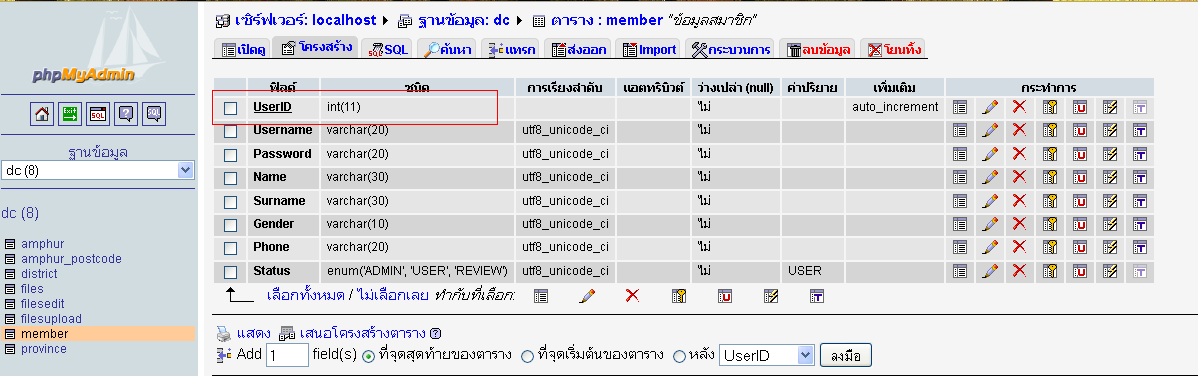Add fulltext index on the Name field
This screenshot has width=1198, height=376.
(x=1140, y=177)
